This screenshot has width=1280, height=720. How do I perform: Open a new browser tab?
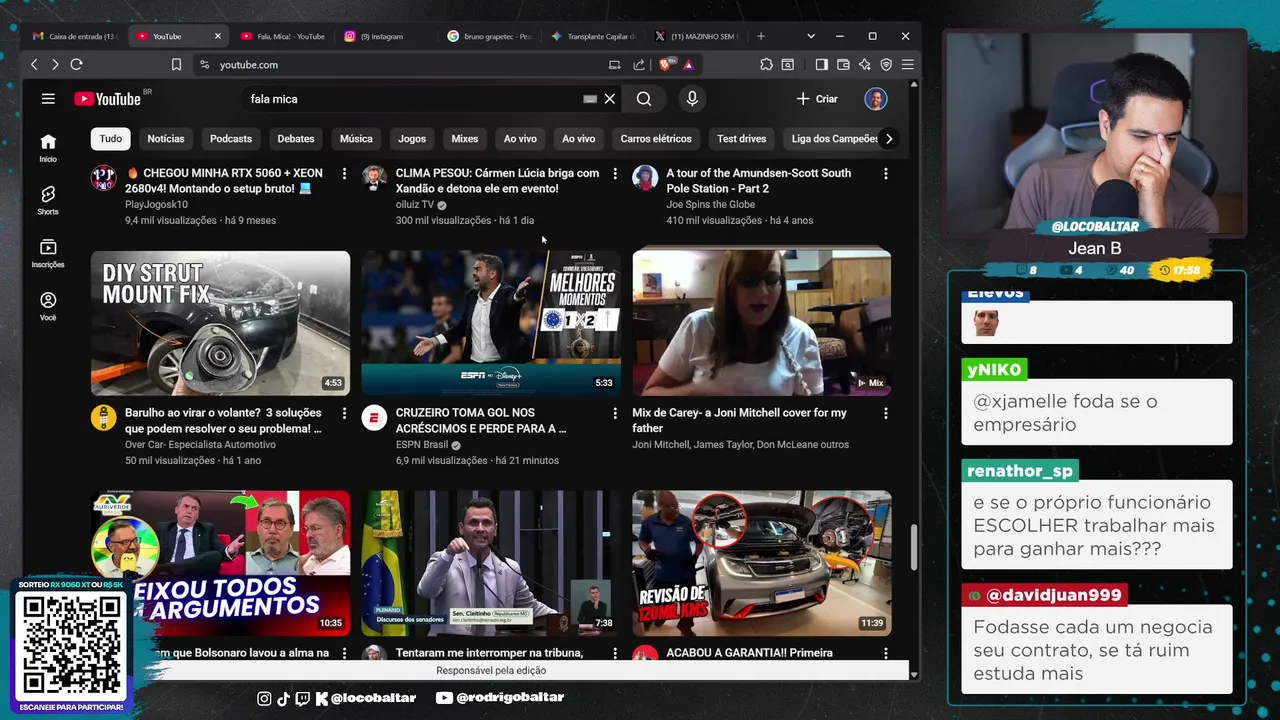[761, 36]
